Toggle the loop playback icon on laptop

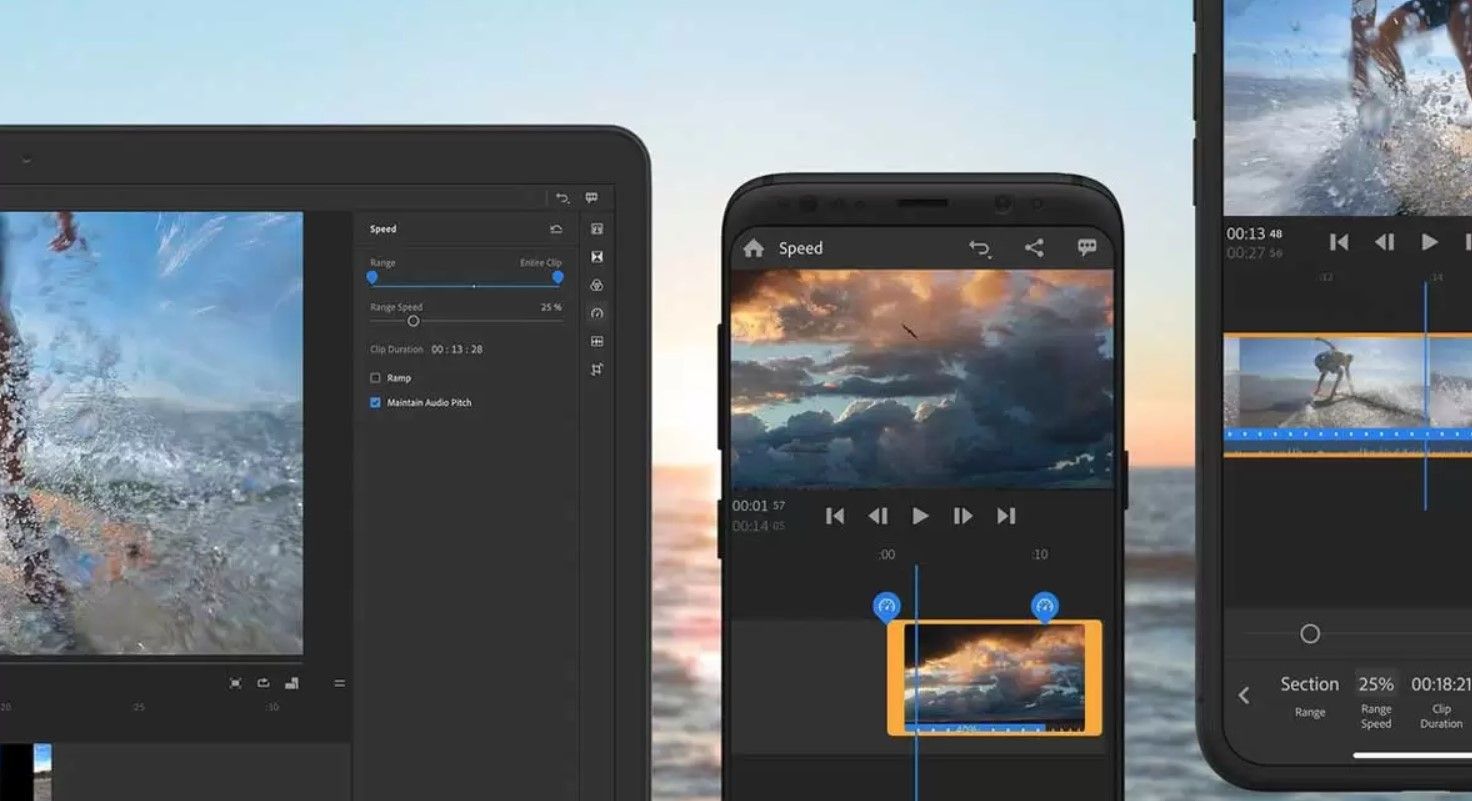click(x=263, y=683)
